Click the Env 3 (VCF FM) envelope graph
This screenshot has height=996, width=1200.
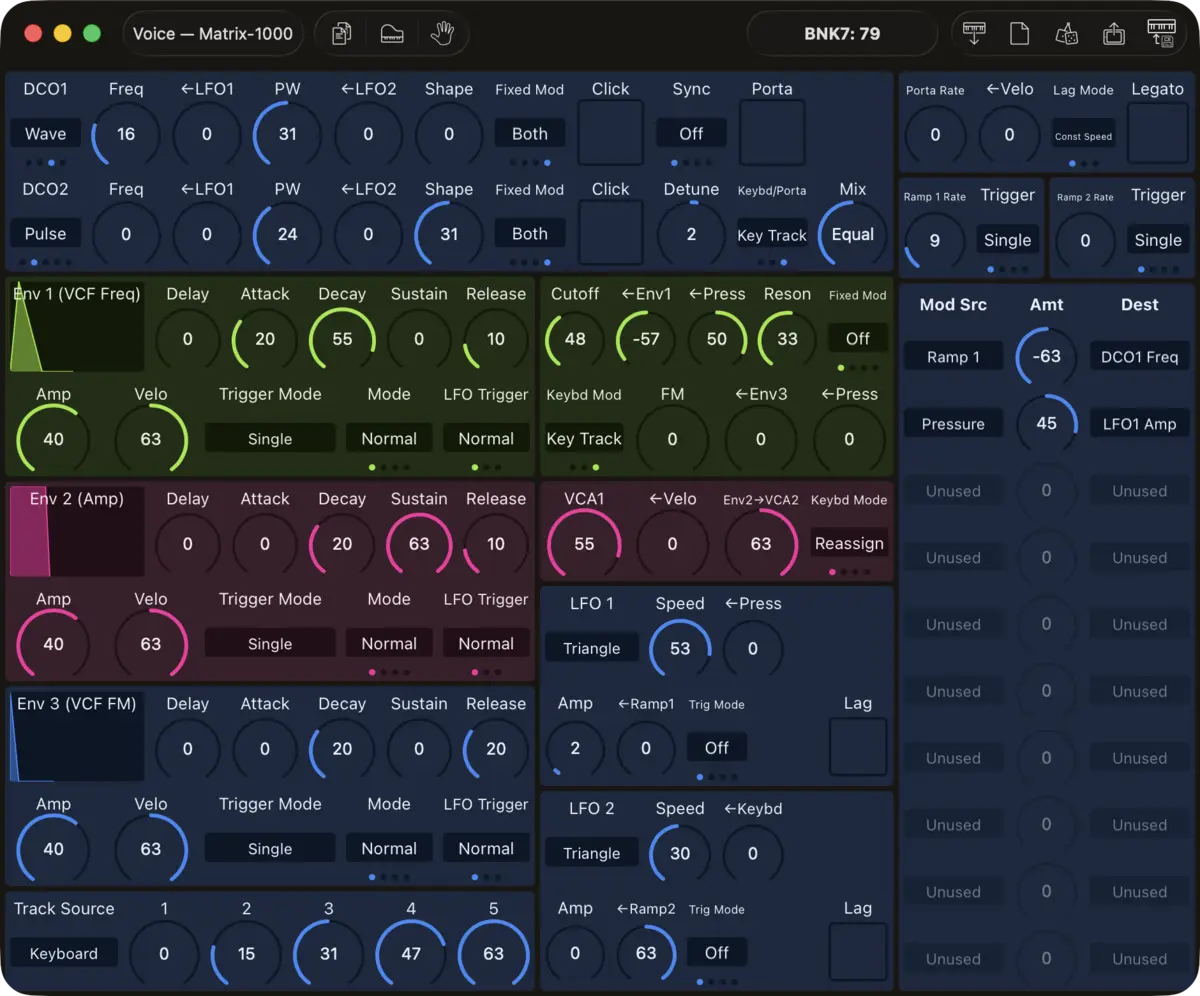pos(77,737)
